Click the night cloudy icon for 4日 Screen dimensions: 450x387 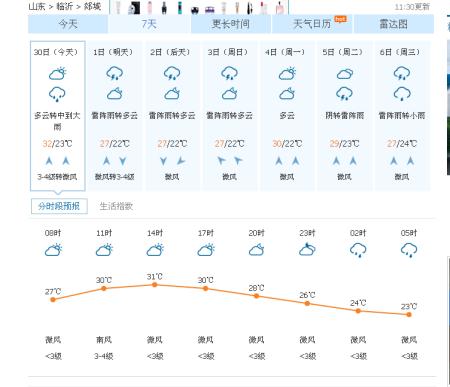[287, 94]
